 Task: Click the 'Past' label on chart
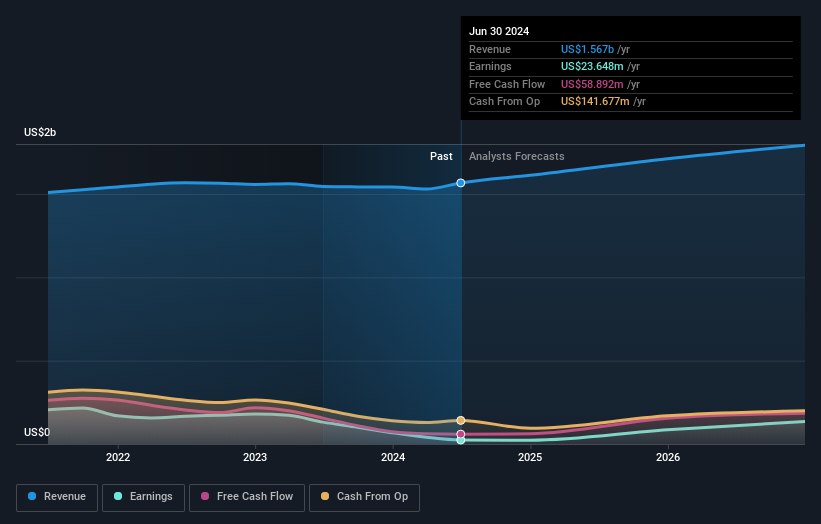coord(441,157)
